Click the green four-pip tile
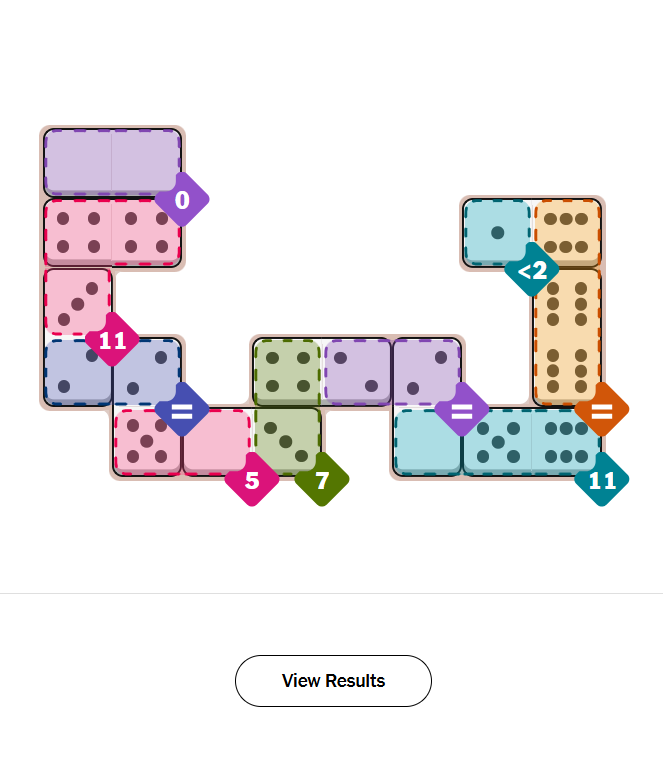Screen dimensions: 663x782 [287, 372]
